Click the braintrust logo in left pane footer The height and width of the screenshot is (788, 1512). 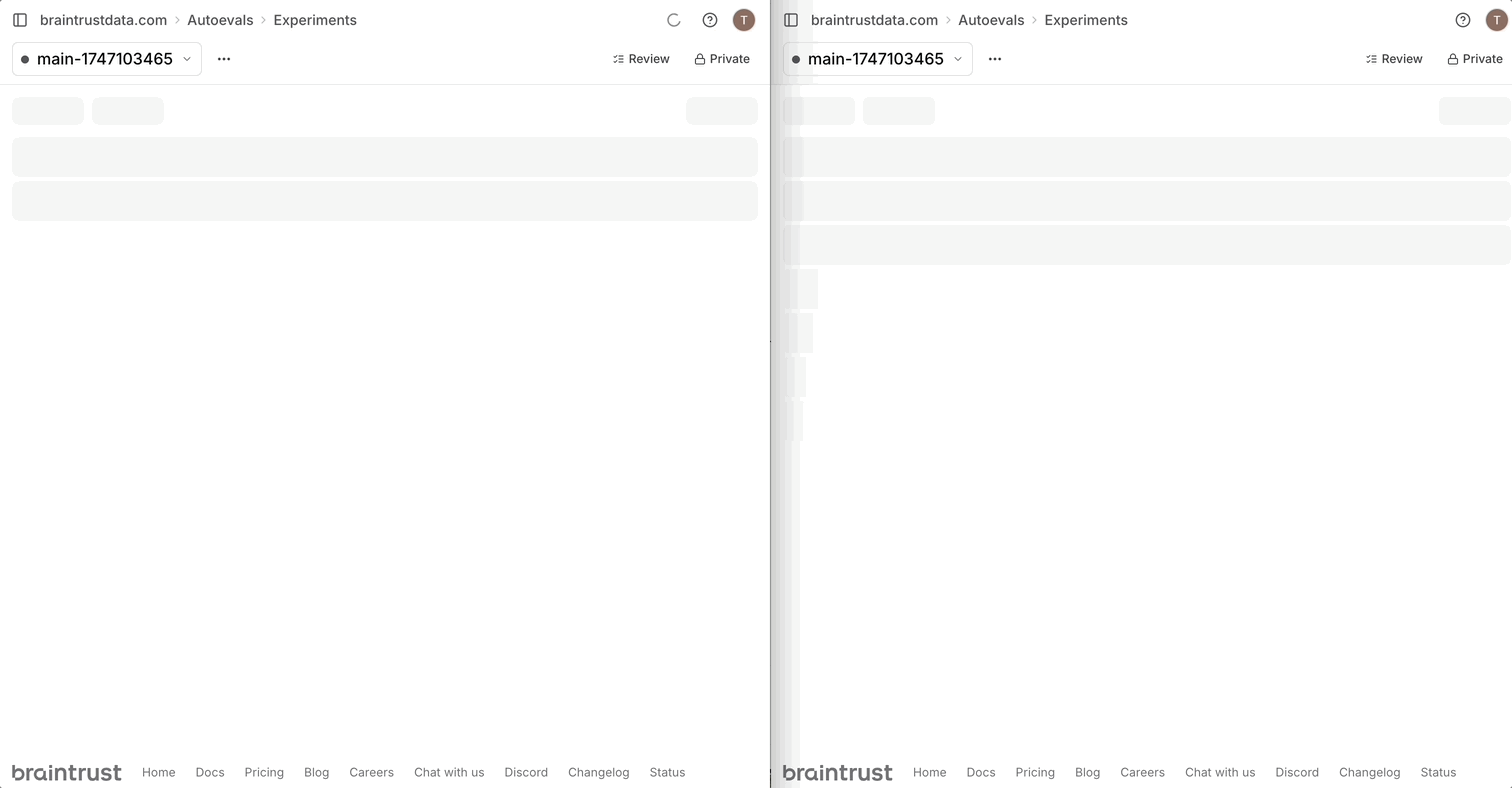(x=67, y=772)
